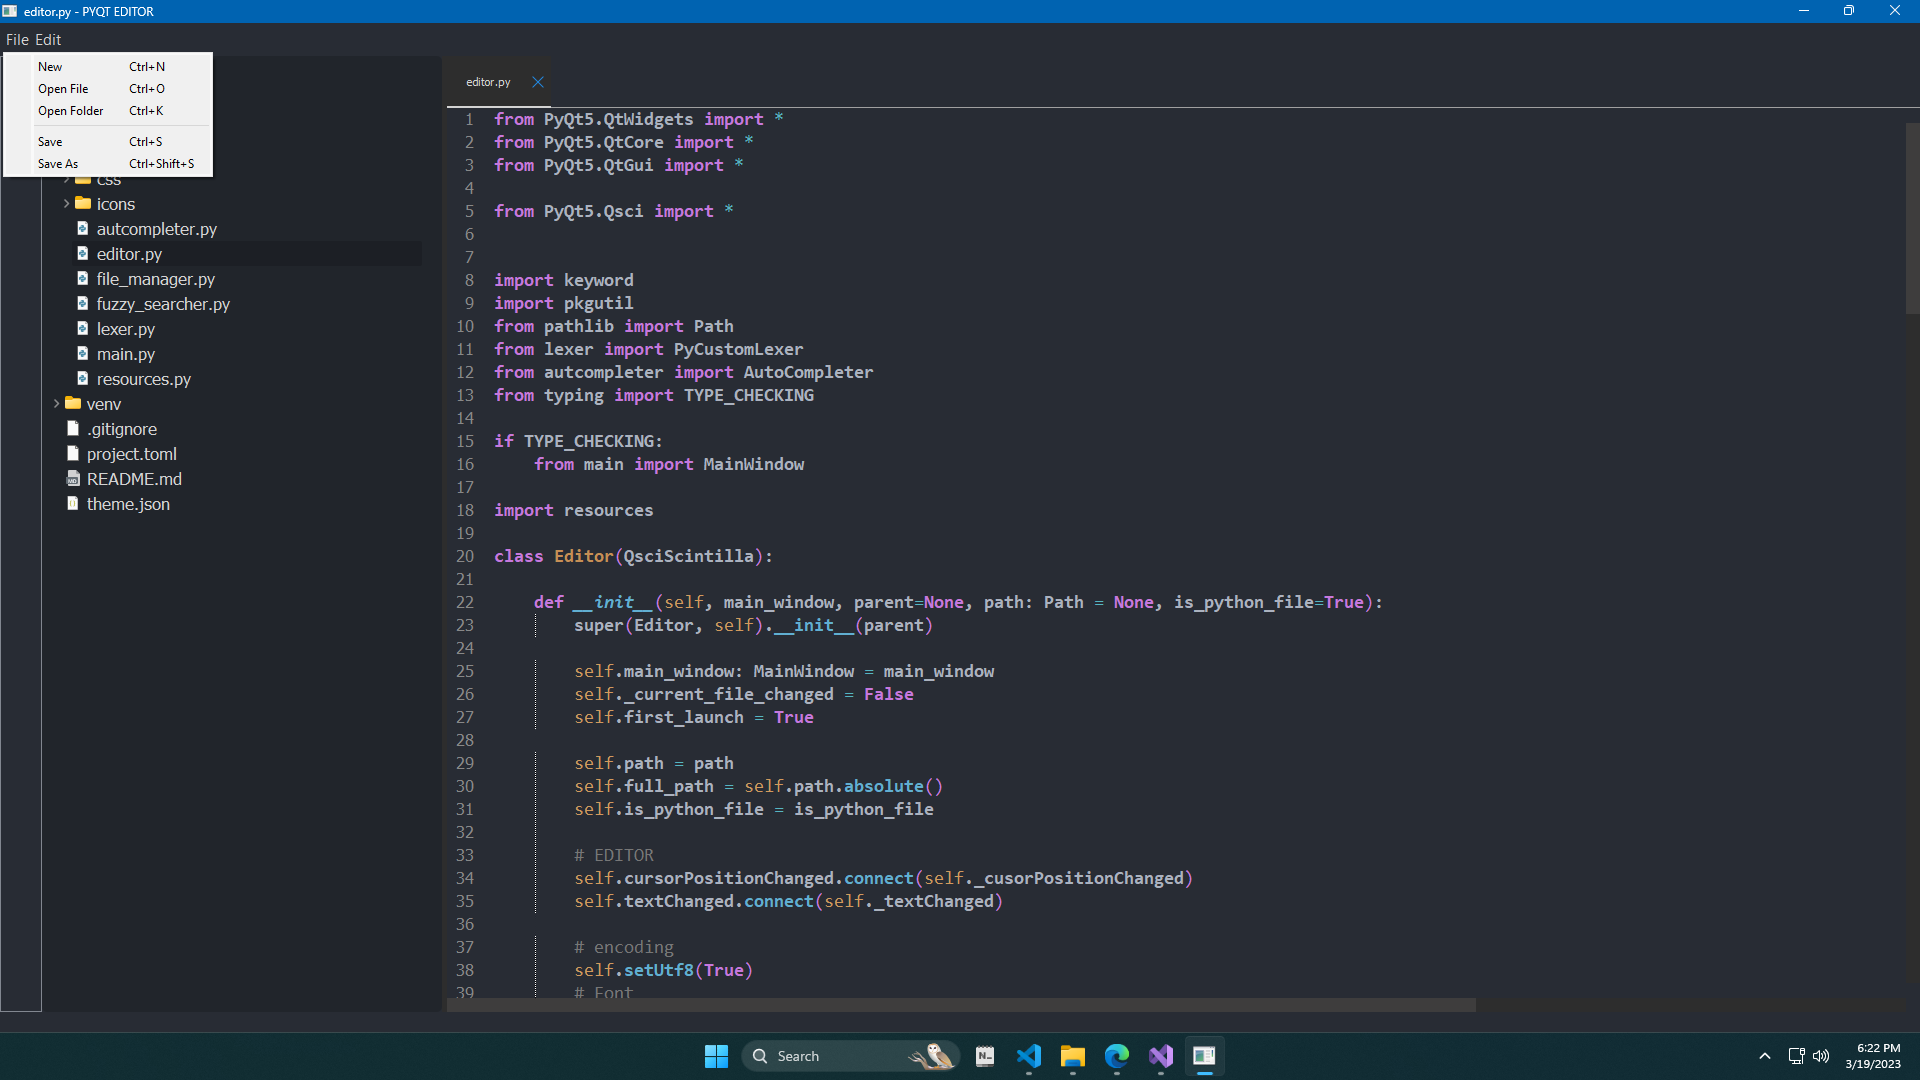Open project.toml from file tree
This screenshot has height=1080, width=1920.
coord(131,454)
